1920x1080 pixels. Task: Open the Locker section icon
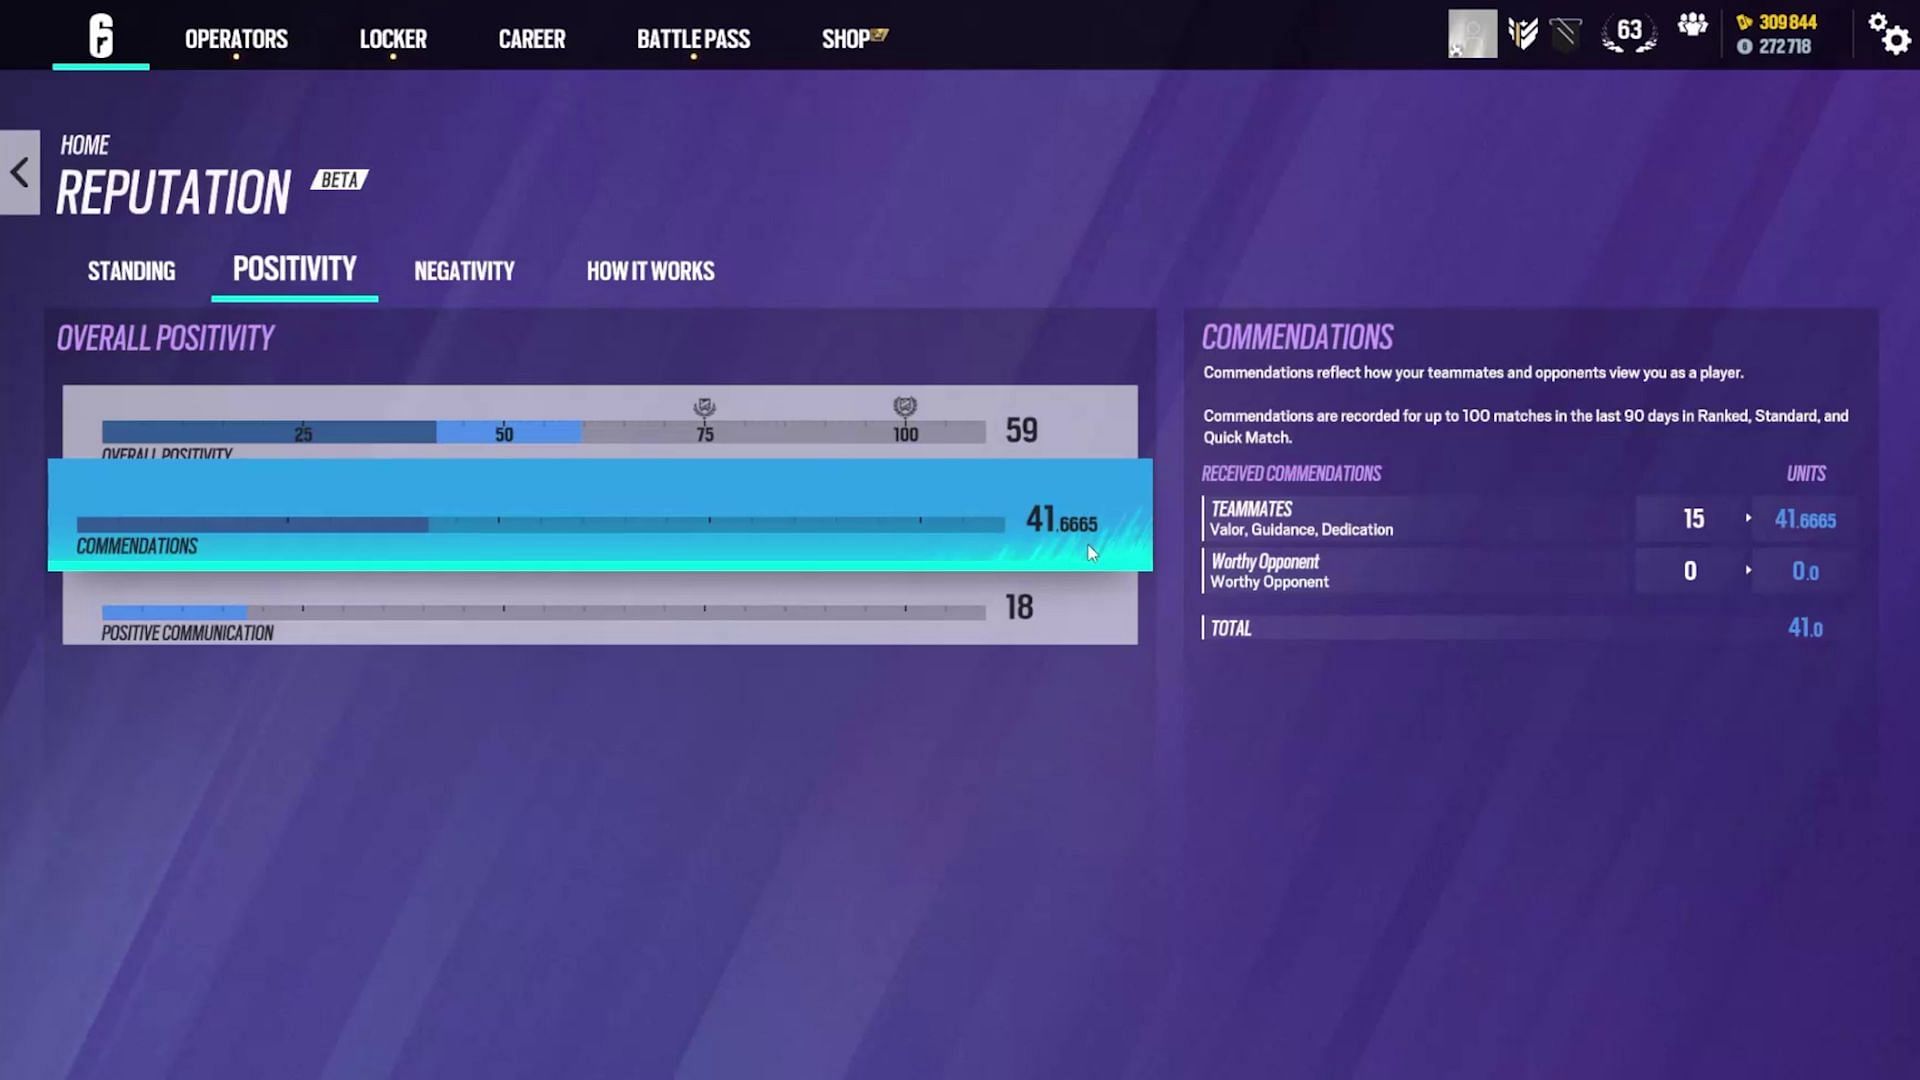pos(392,38)
